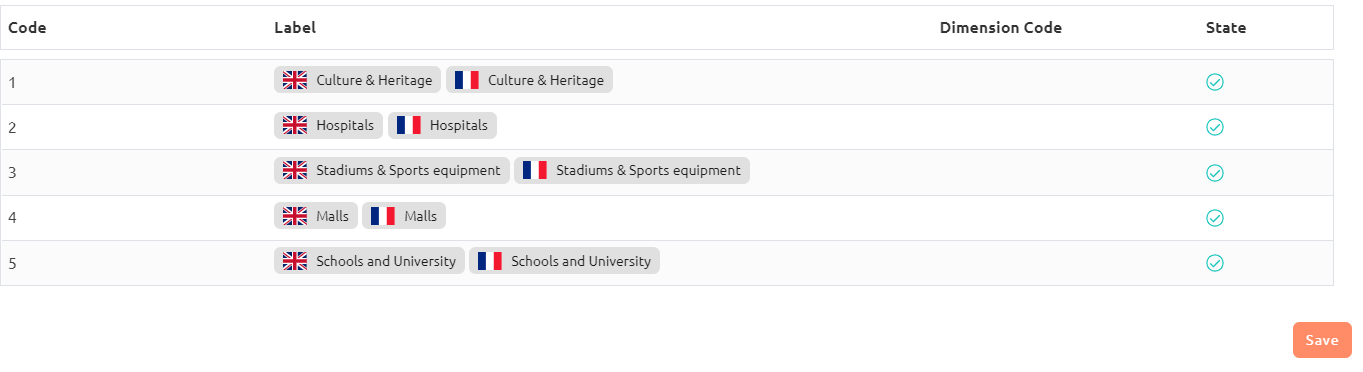1363x372 pixels.
Task: Click French flag on Malls label
Action: pos(383,216)
